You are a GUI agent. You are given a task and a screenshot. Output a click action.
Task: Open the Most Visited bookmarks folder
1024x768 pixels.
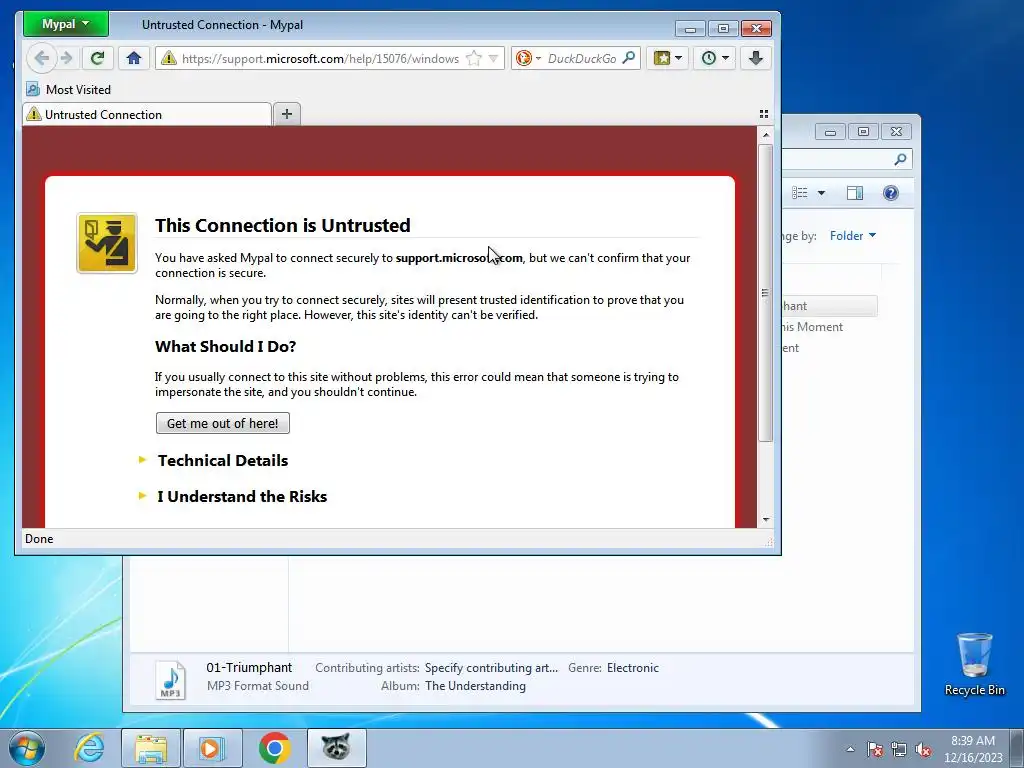69,89
